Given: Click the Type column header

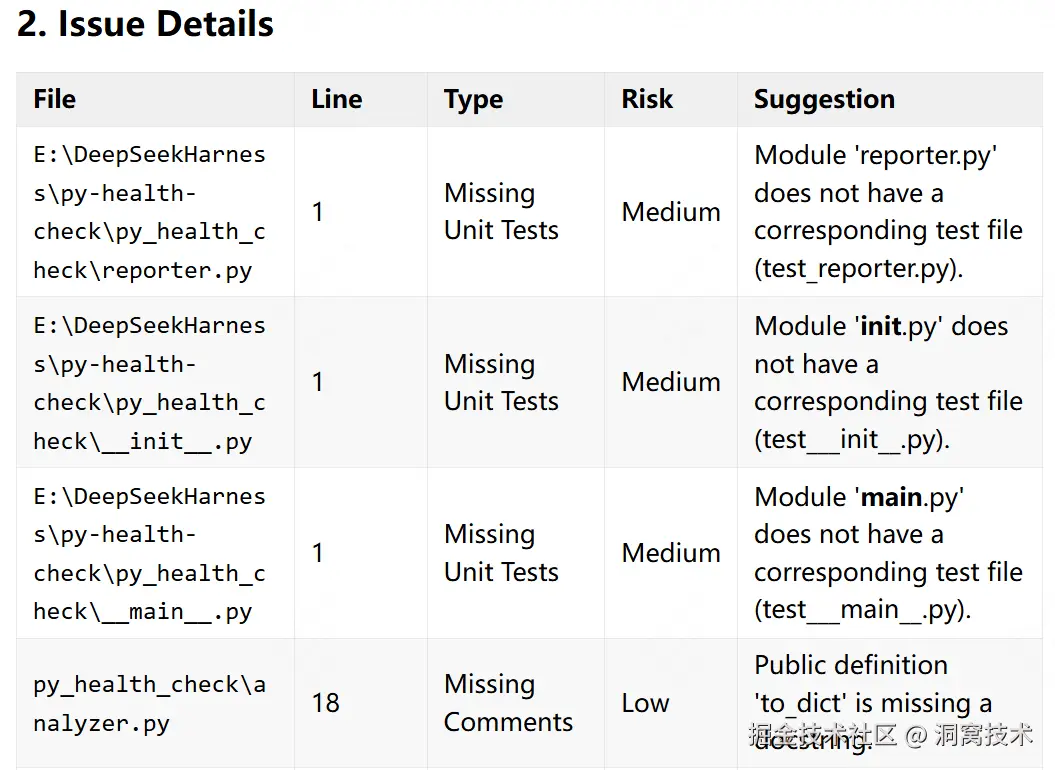Looking at the screenshot, I should point(473,100).
